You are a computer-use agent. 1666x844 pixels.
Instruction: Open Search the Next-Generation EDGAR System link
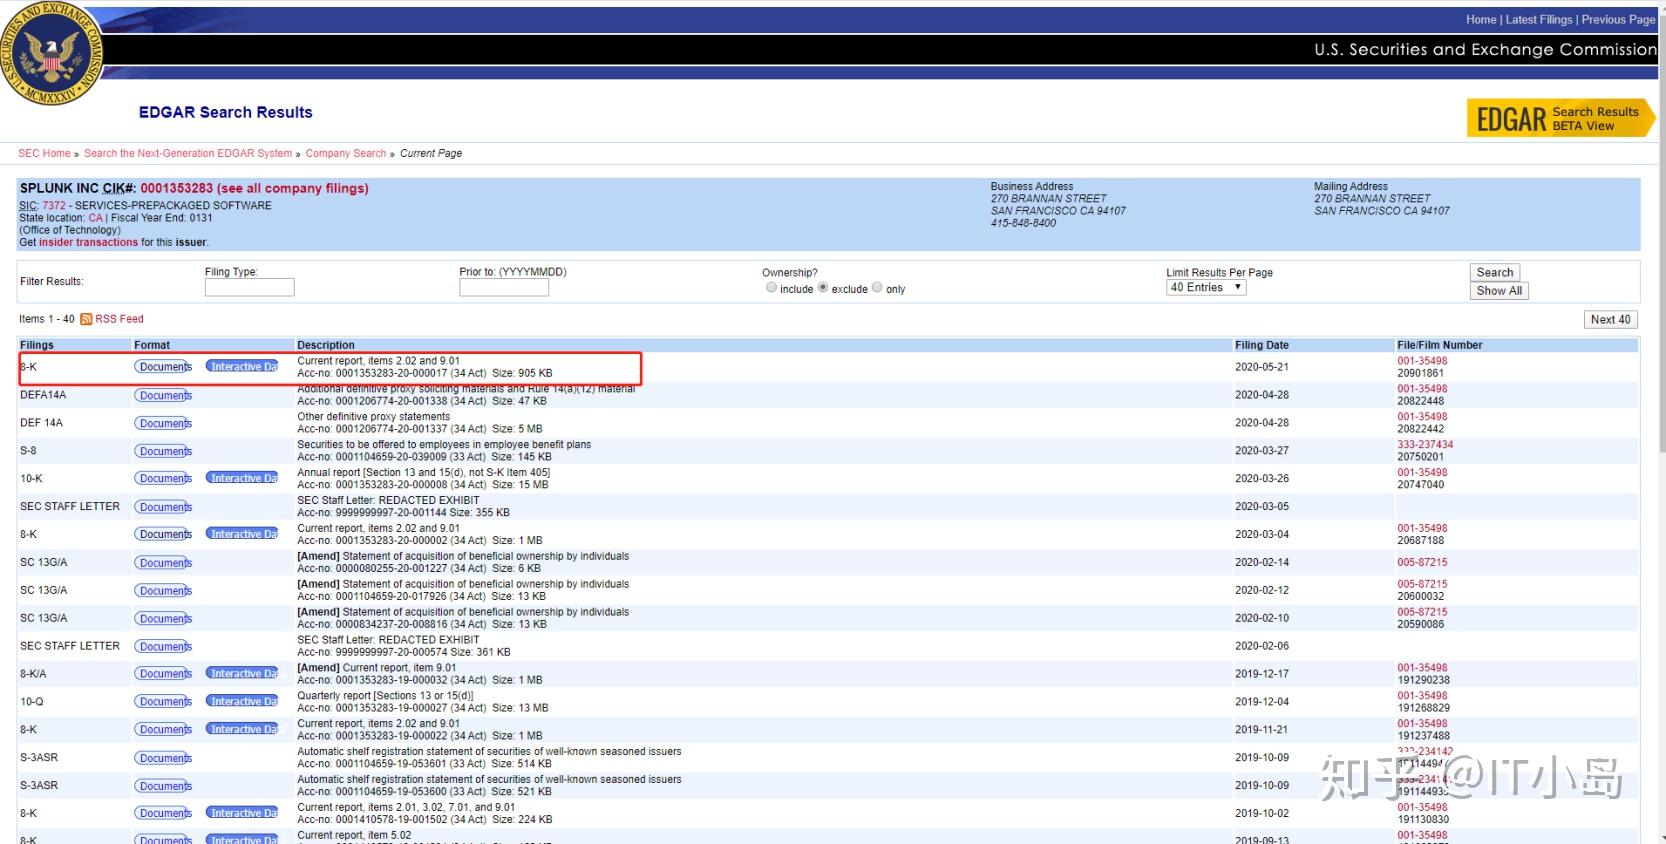(x=188, y=153)
